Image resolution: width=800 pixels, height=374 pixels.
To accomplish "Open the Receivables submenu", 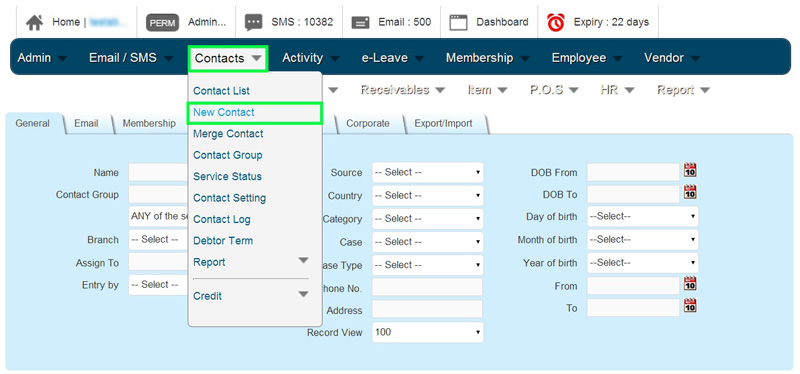I will tap(403, 90).
